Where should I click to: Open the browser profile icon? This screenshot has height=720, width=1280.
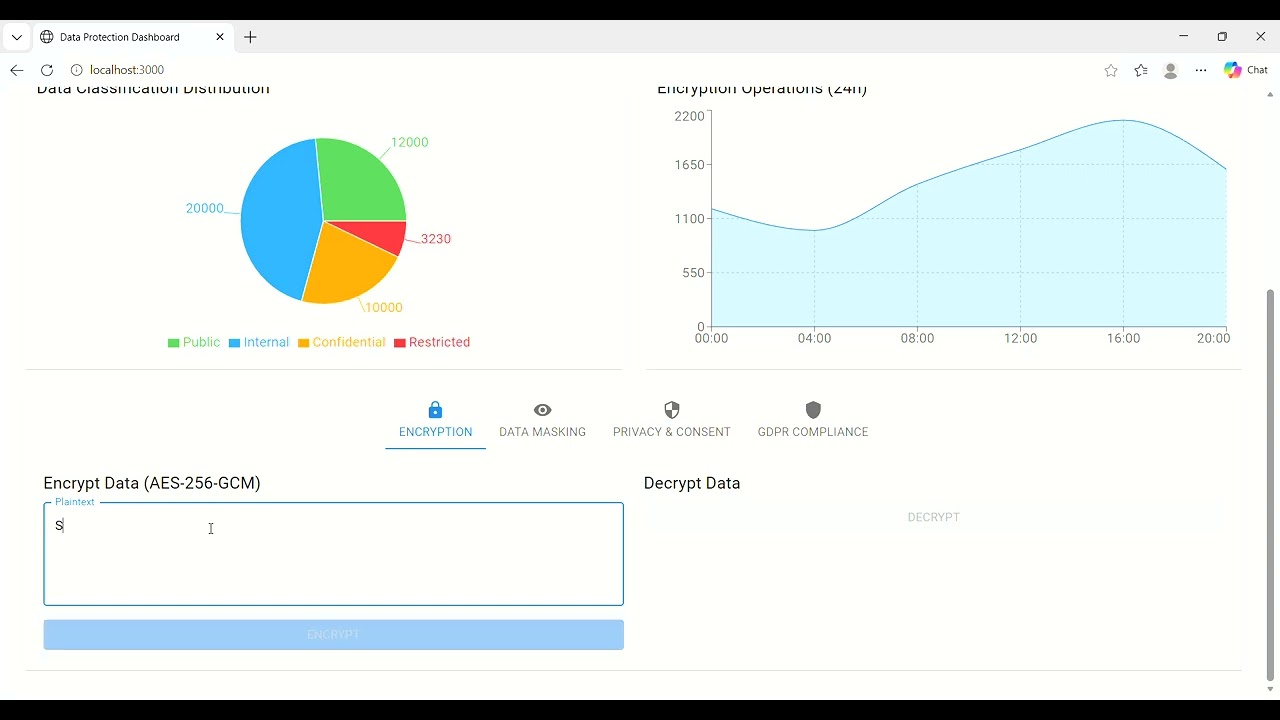coord(1171,70)
